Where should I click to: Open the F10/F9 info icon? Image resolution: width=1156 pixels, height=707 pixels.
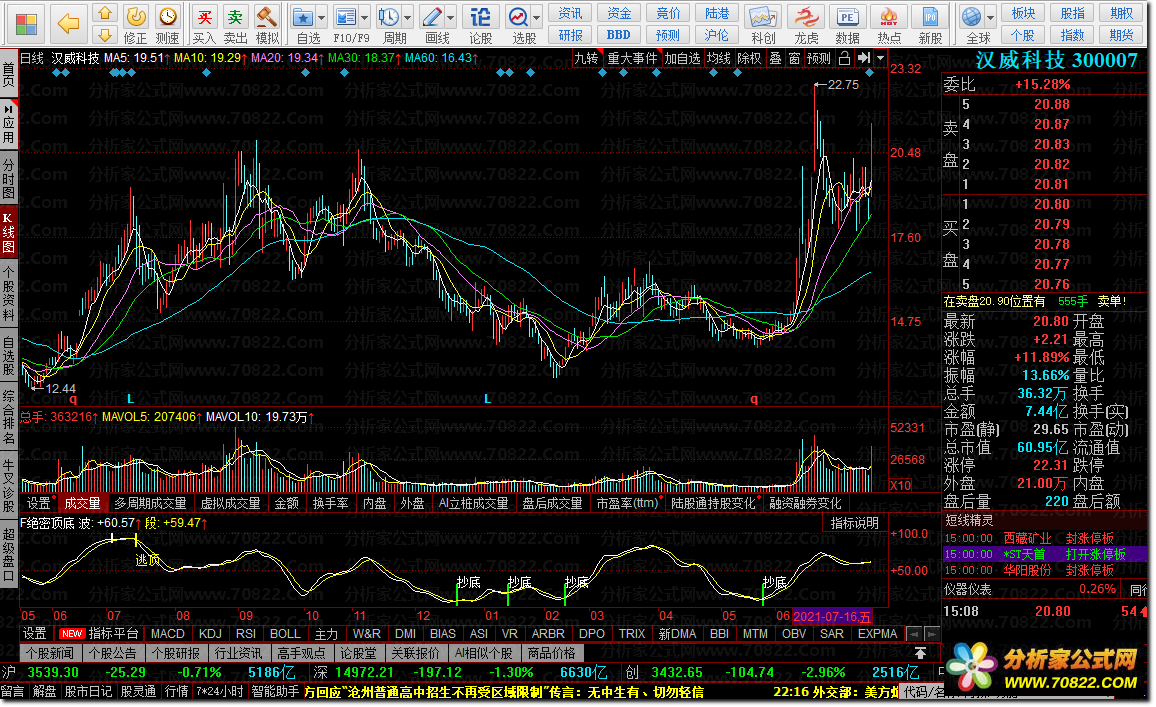344,16
